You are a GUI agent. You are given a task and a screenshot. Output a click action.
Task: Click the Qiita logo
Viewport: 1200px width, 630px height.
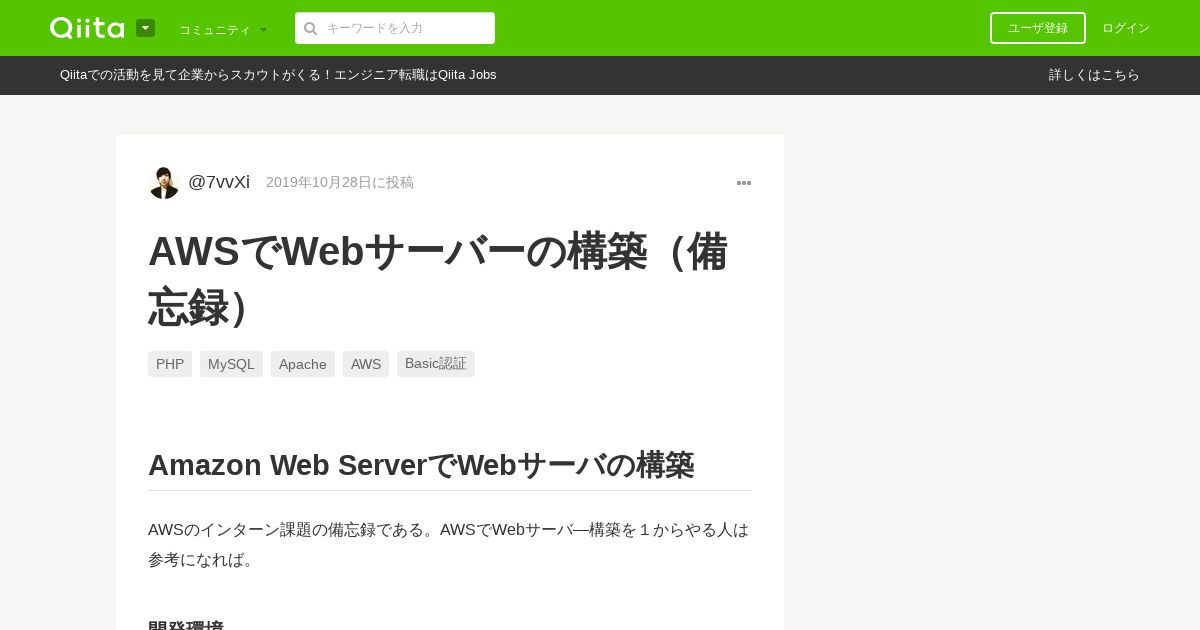pos(87,28)
